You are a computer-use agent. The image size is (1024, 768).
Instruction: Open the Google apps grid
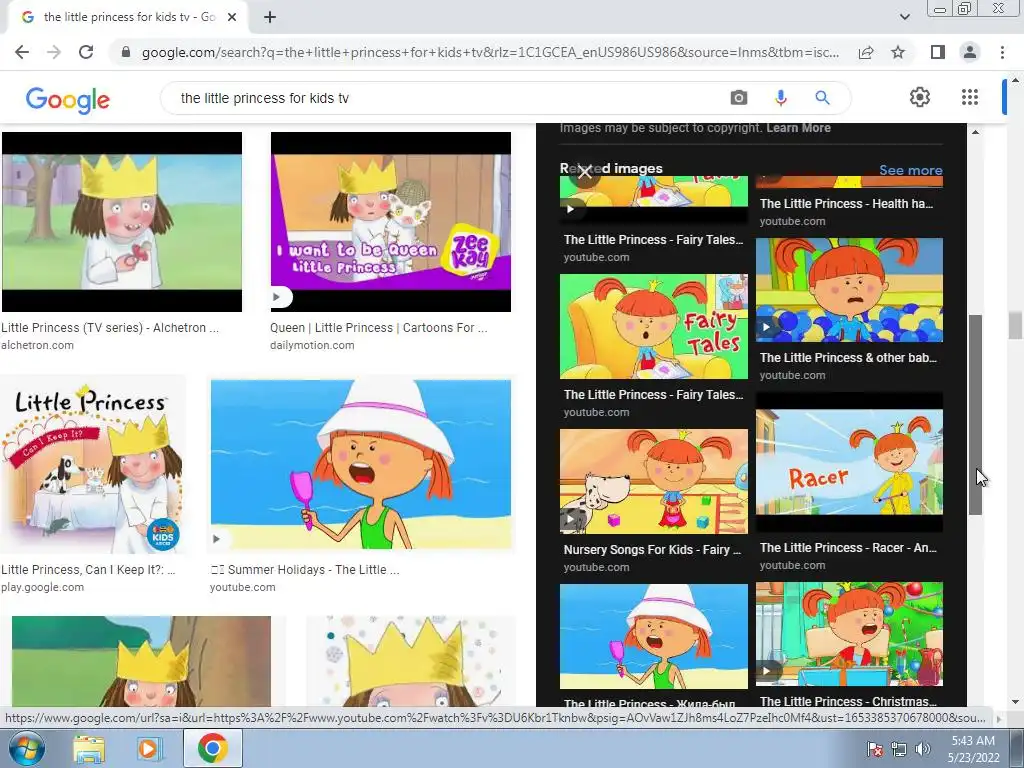point(970,97)
